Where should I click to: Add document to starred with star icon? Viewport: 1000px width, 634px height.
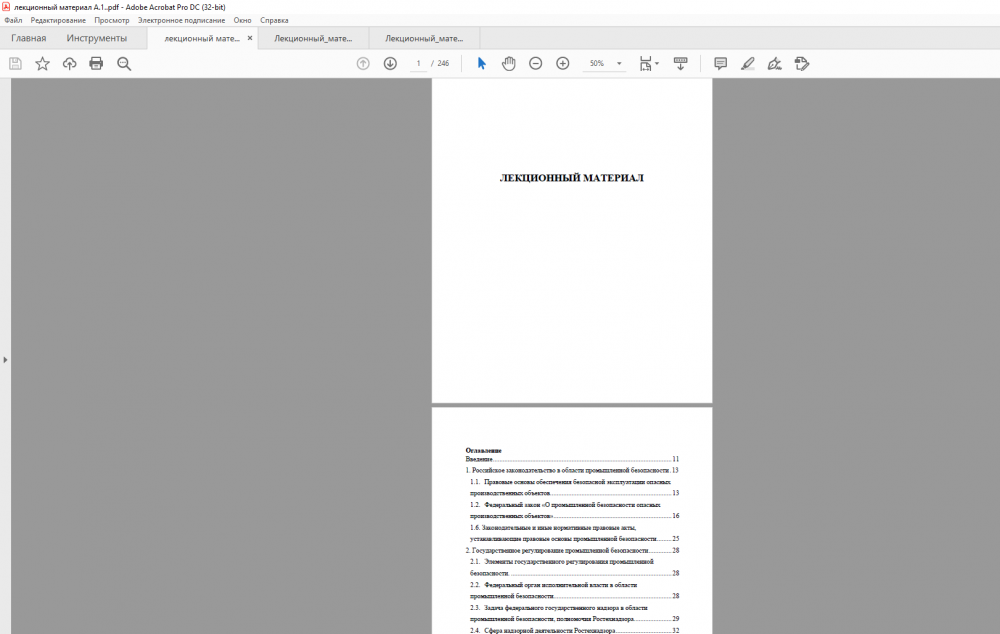(x=42, y=64)
